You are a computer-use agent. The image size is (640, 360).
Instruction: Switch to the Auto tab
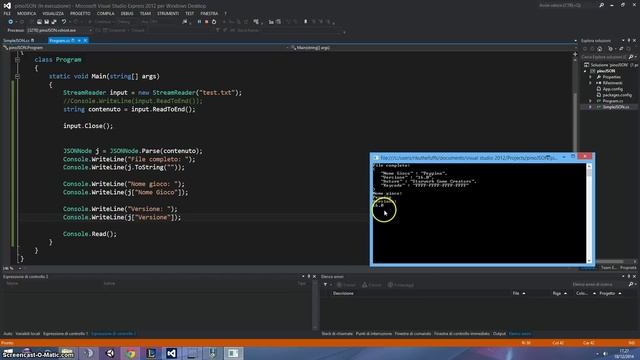8,334
